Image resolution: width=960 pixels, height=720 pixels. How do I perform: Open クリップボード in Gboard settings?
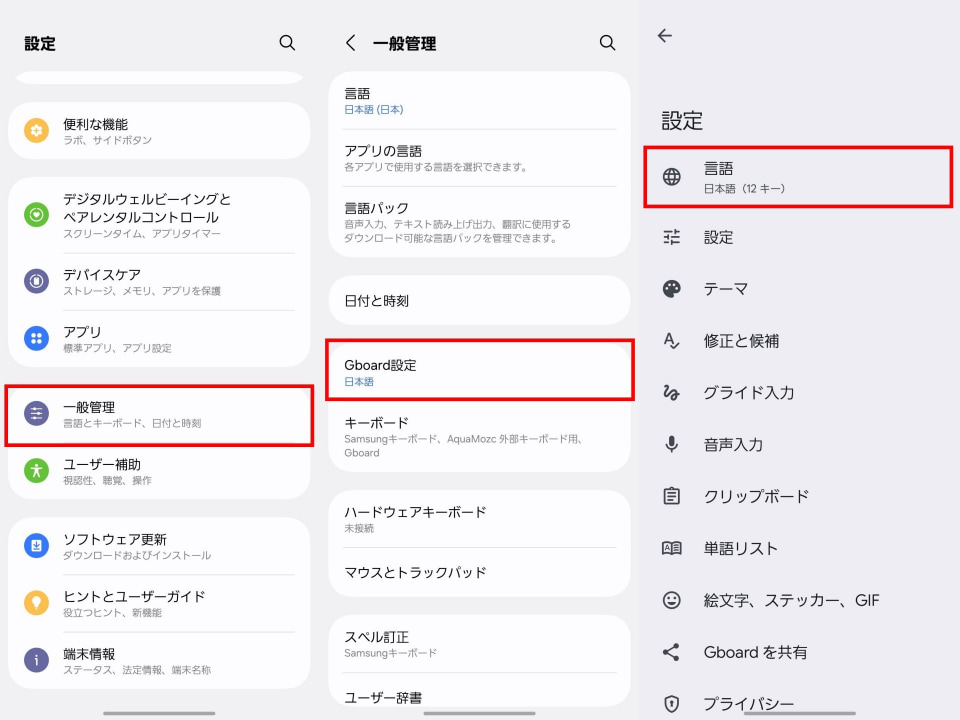click(800, 496)
